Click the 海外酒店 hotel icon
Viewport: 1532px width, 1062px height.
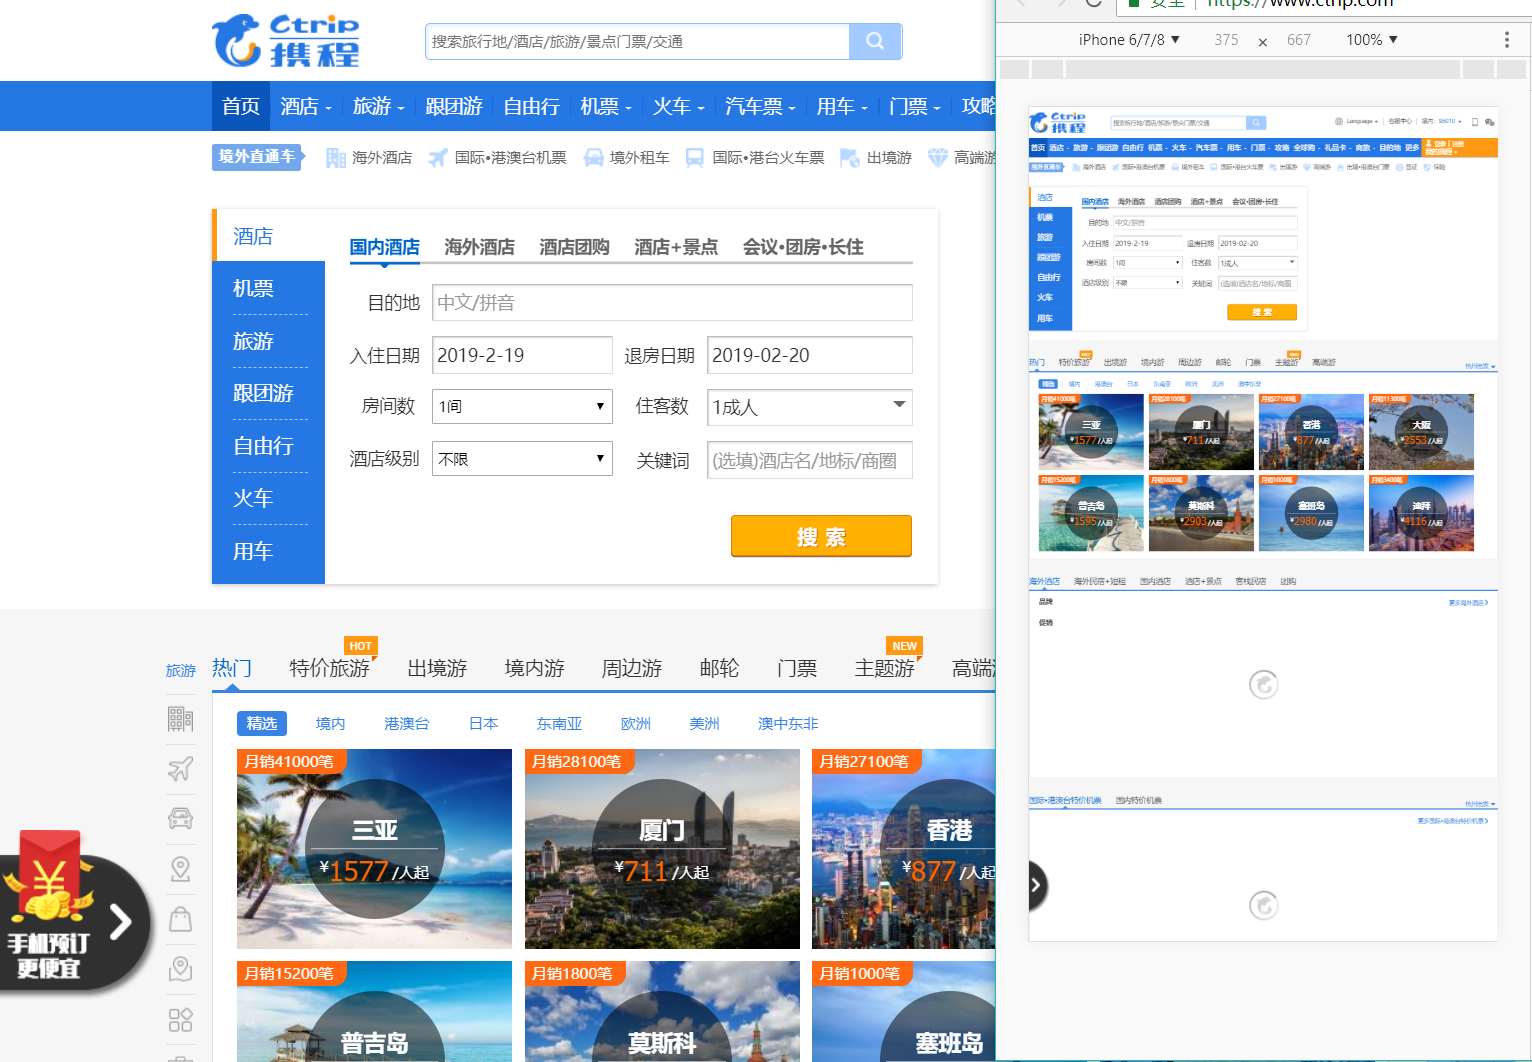pyautogui.click(x=336, y=158)
